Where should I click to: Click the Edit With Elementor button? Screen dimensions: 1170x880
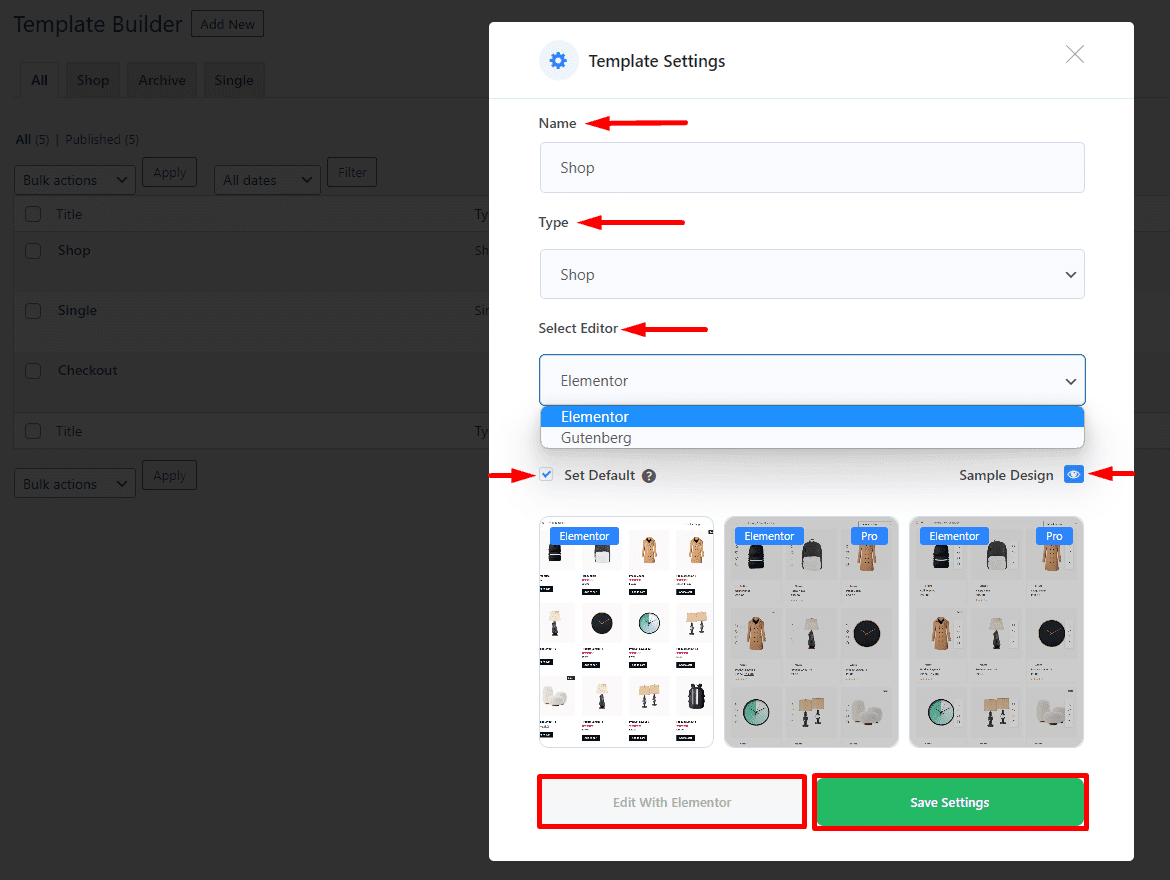[672, 802]
